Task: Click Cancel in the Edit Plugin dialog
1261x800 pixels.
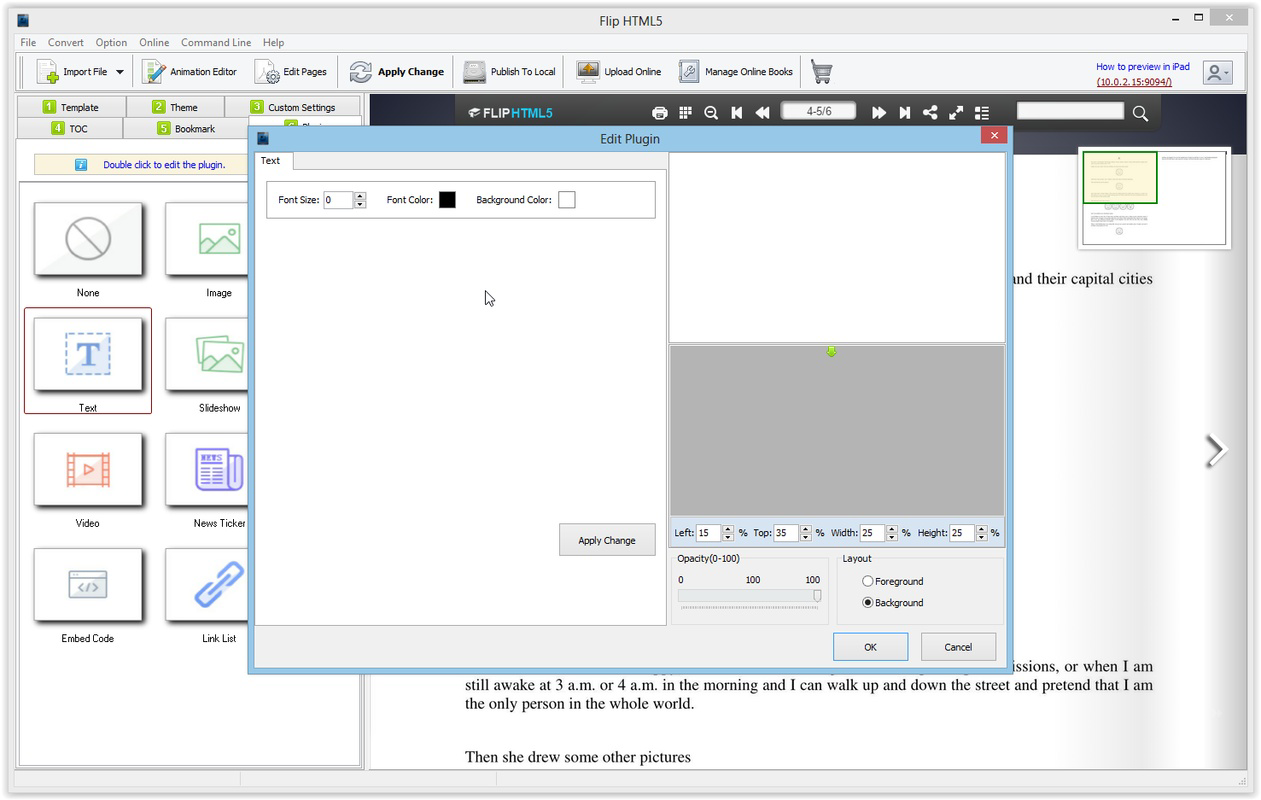Action: pyautogui.click(x=958, y=647)
